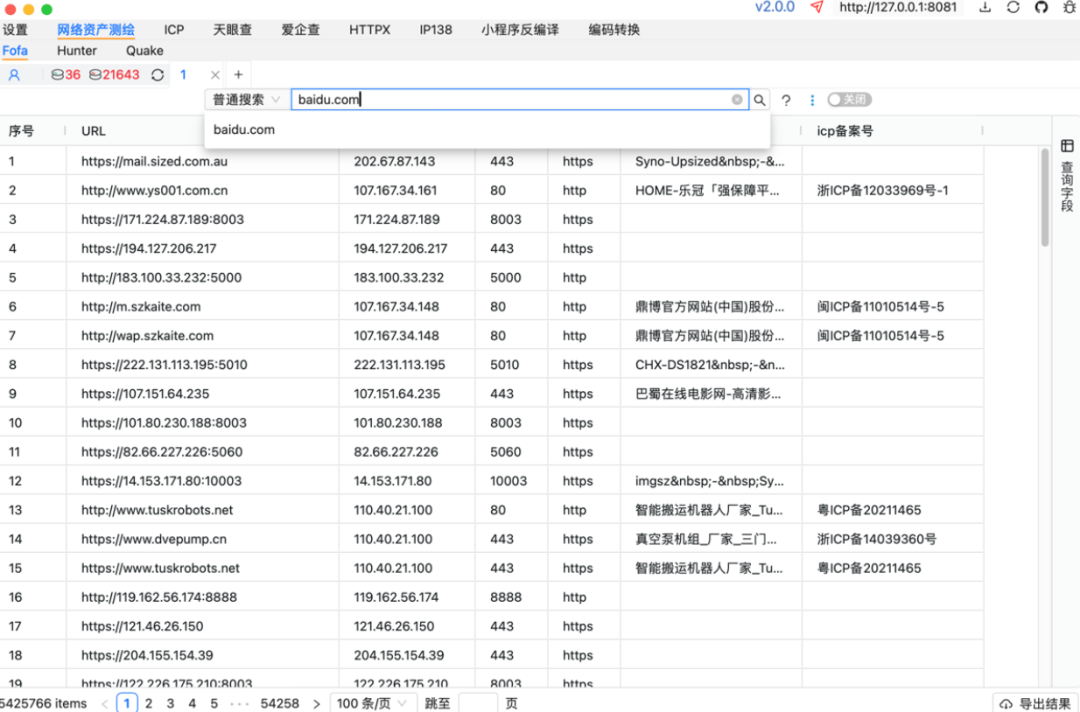
Task: Click the question mark help icon beside search
Action: [785, 100]
